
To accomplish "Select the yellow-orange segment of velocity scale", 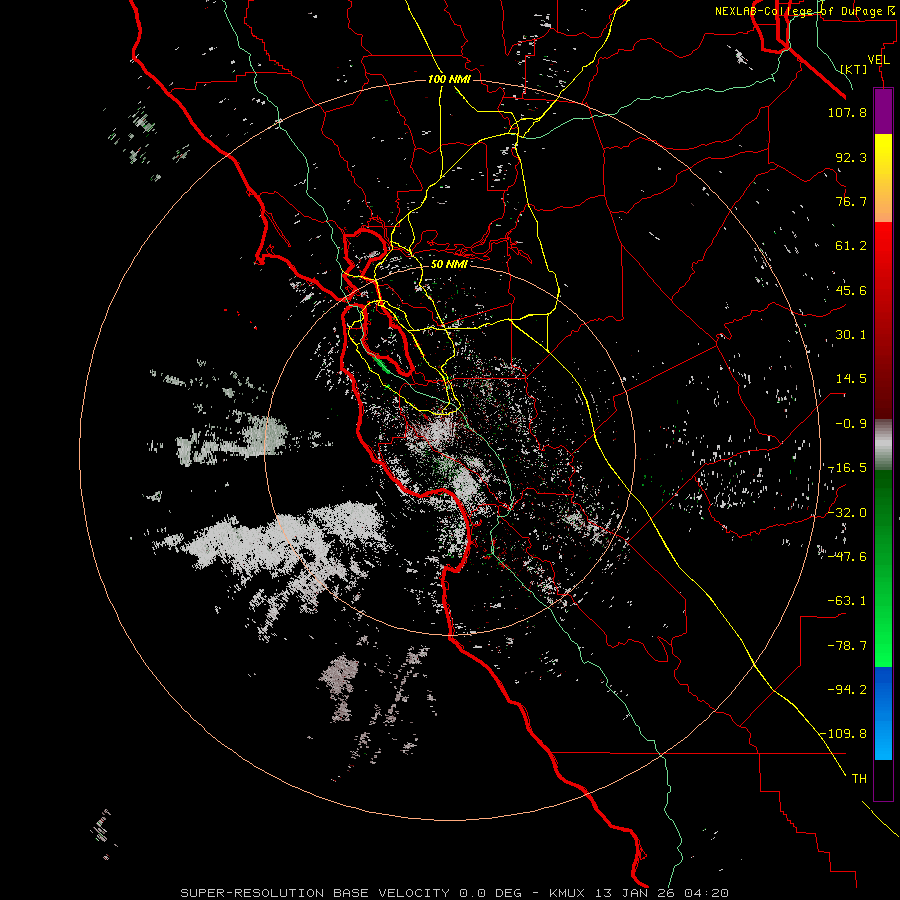I will 883,178.
